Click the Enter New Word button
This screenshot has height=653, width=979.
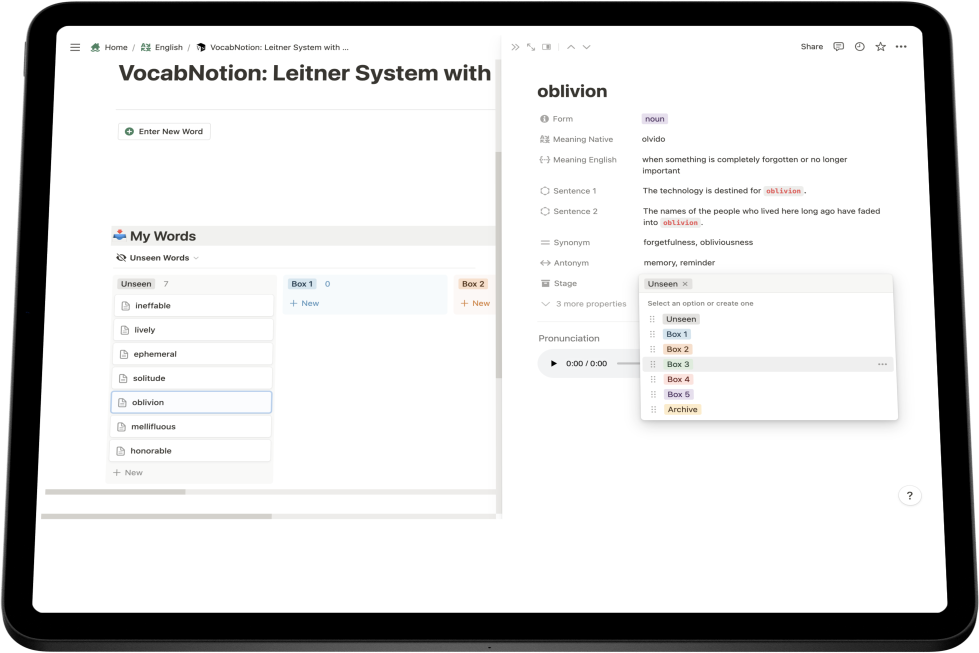[x=164, y=132]
